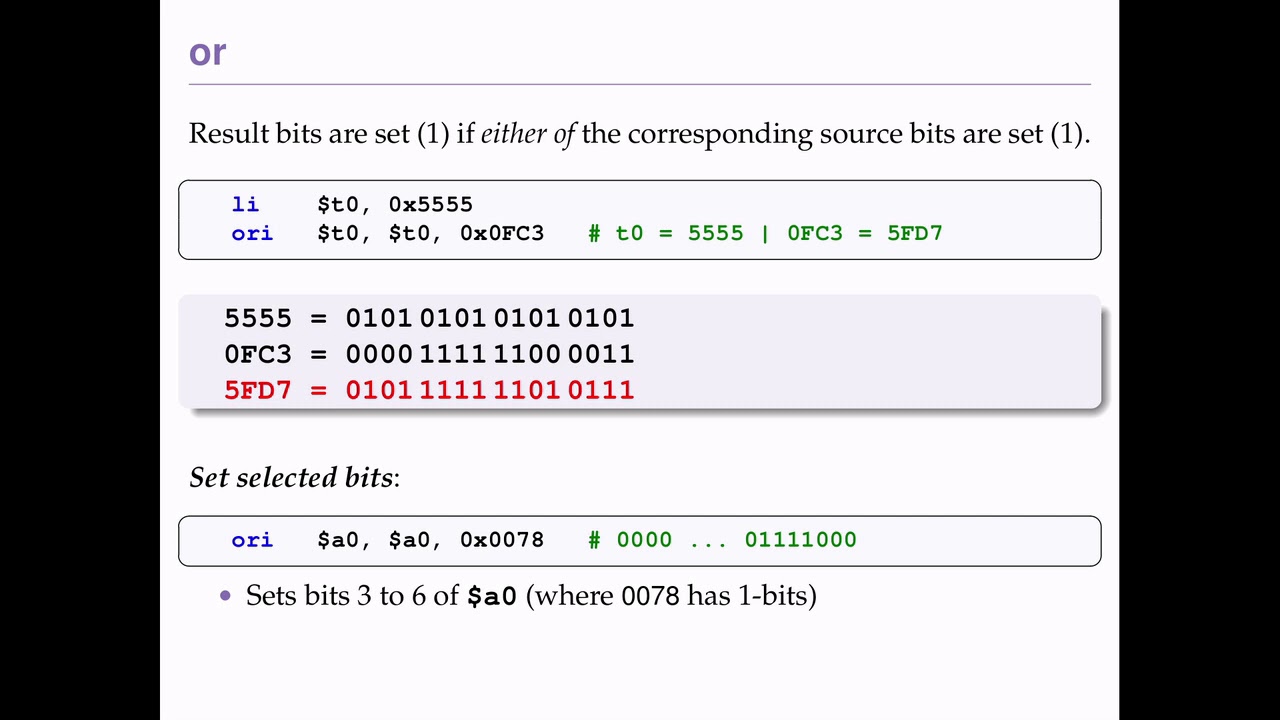1280x720 pixels.
Task: Click the purple bullet point dot
Action: (x=225, y=596)
